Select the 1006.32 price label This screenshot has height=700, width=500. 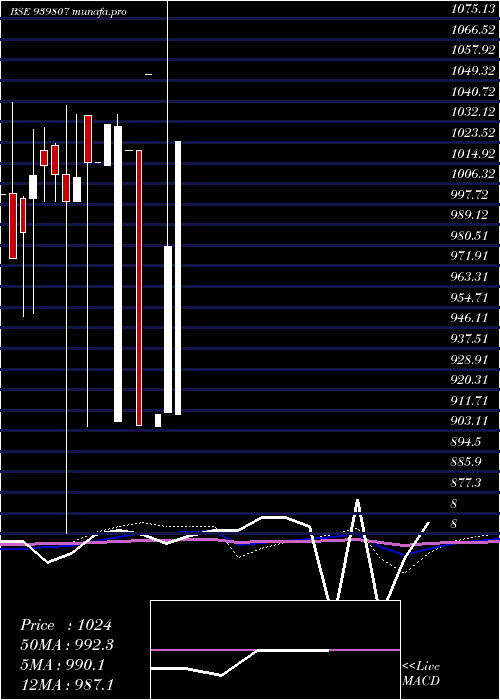tap(473, 174)
